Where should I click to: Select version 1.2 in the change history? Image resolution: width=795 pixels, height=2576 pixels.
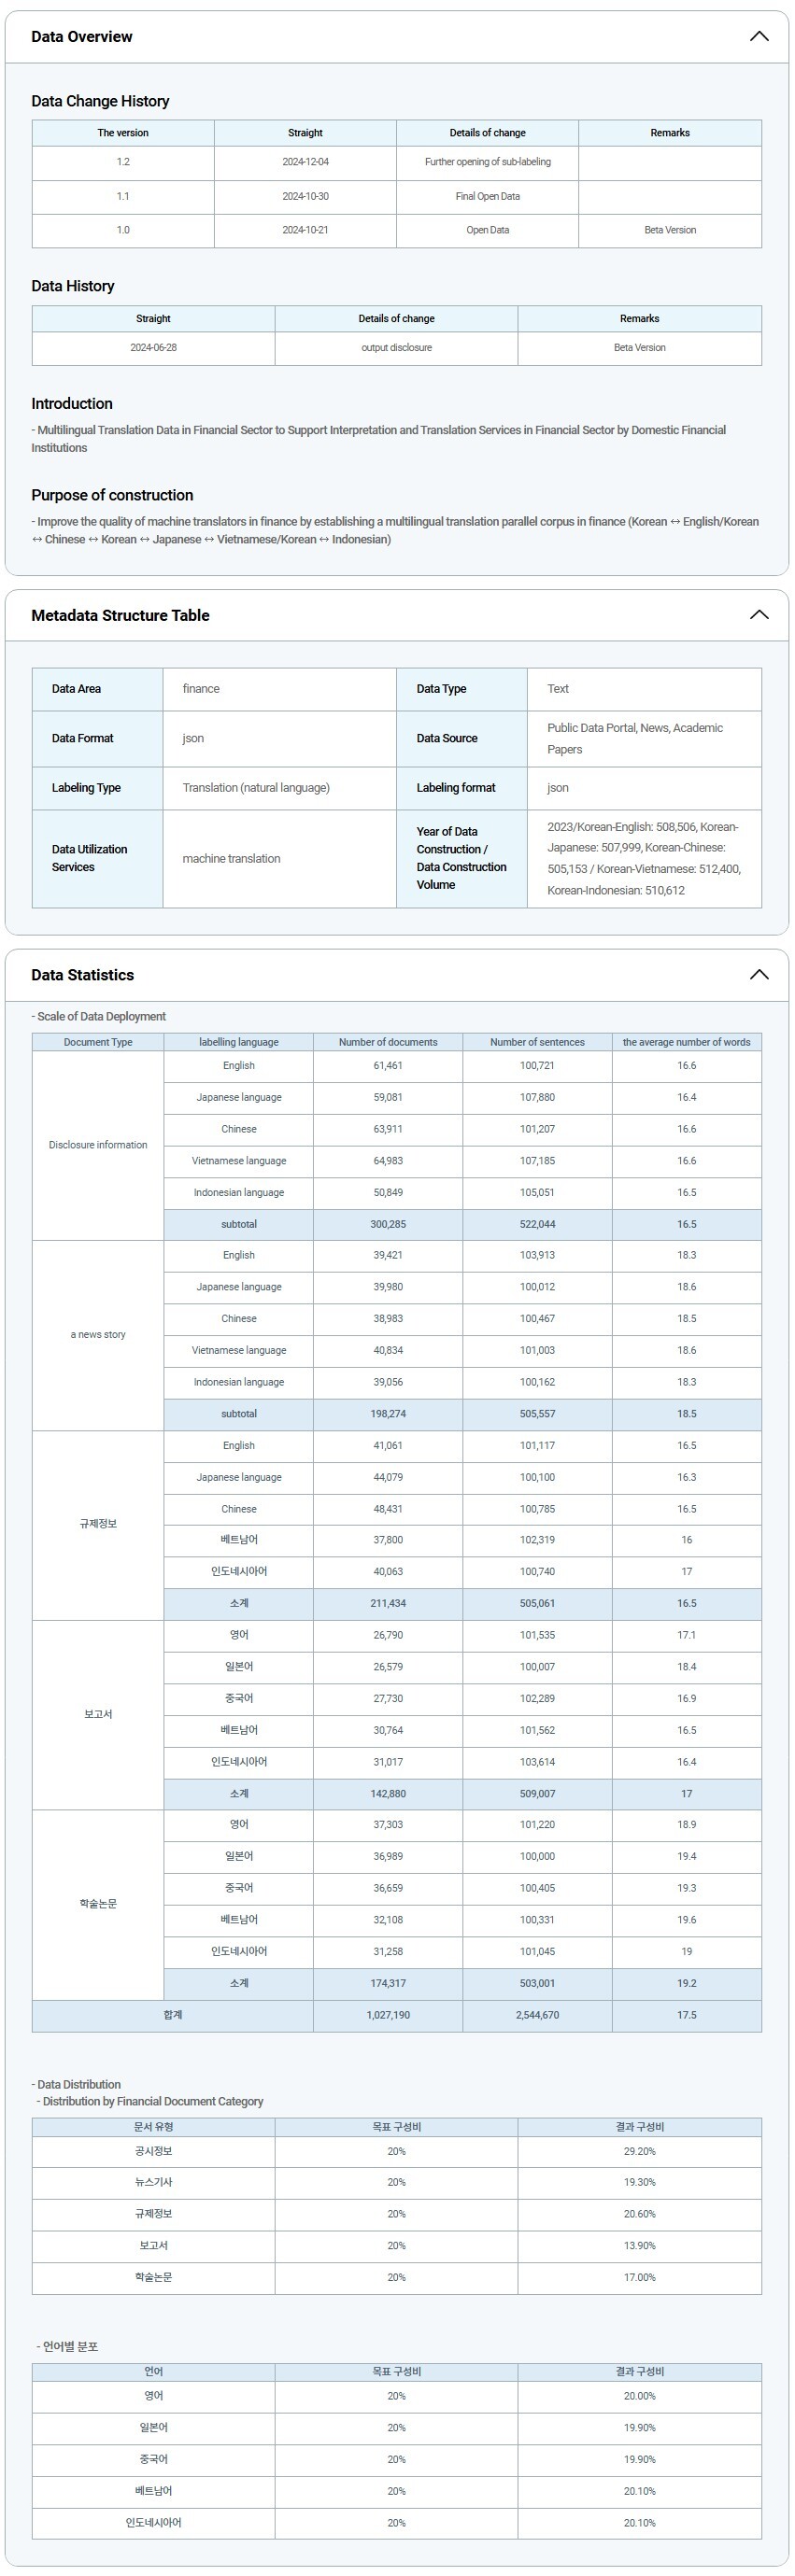[x=123, y=162]
